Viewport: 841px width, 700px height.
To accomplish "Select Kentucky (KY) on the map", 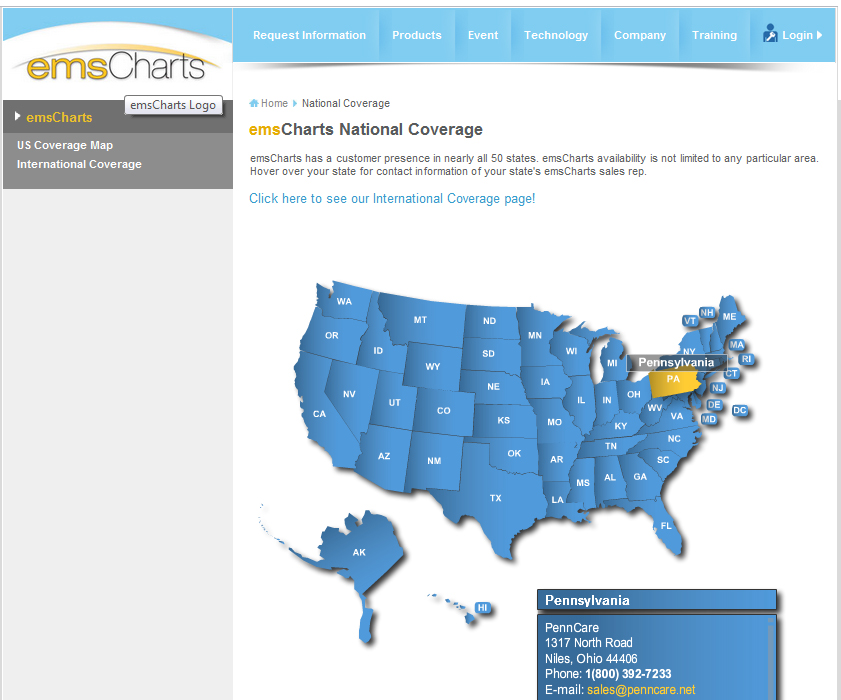I will pyautogui.click(x=621, y=426).
